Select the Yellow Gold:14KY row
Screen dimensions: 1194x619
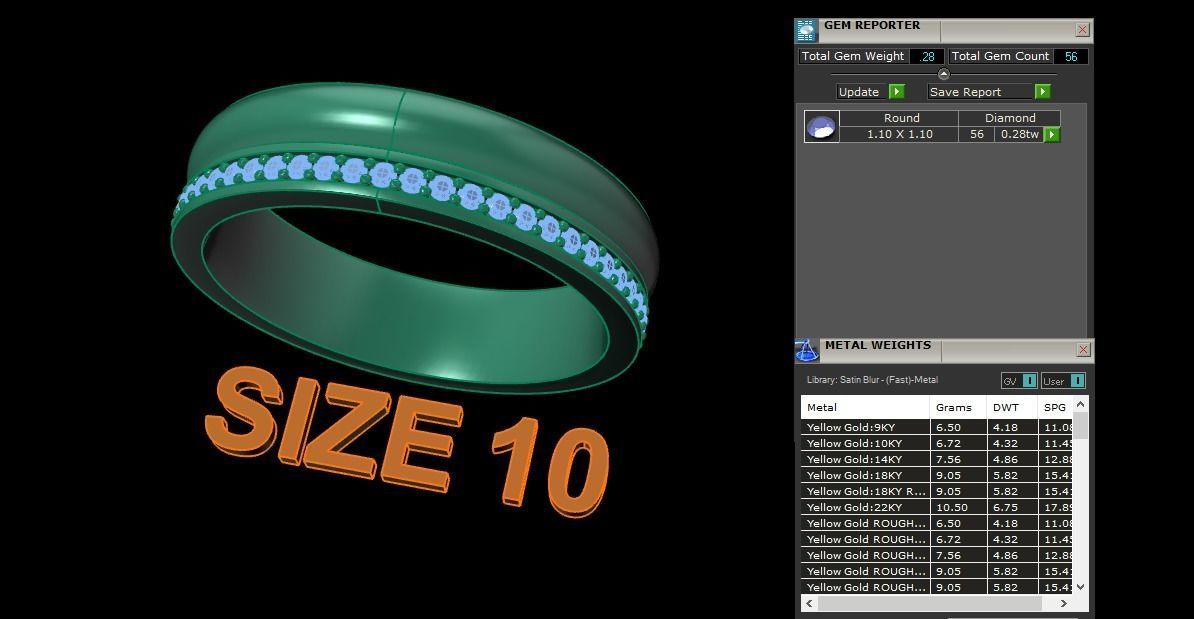pos(937,459)
